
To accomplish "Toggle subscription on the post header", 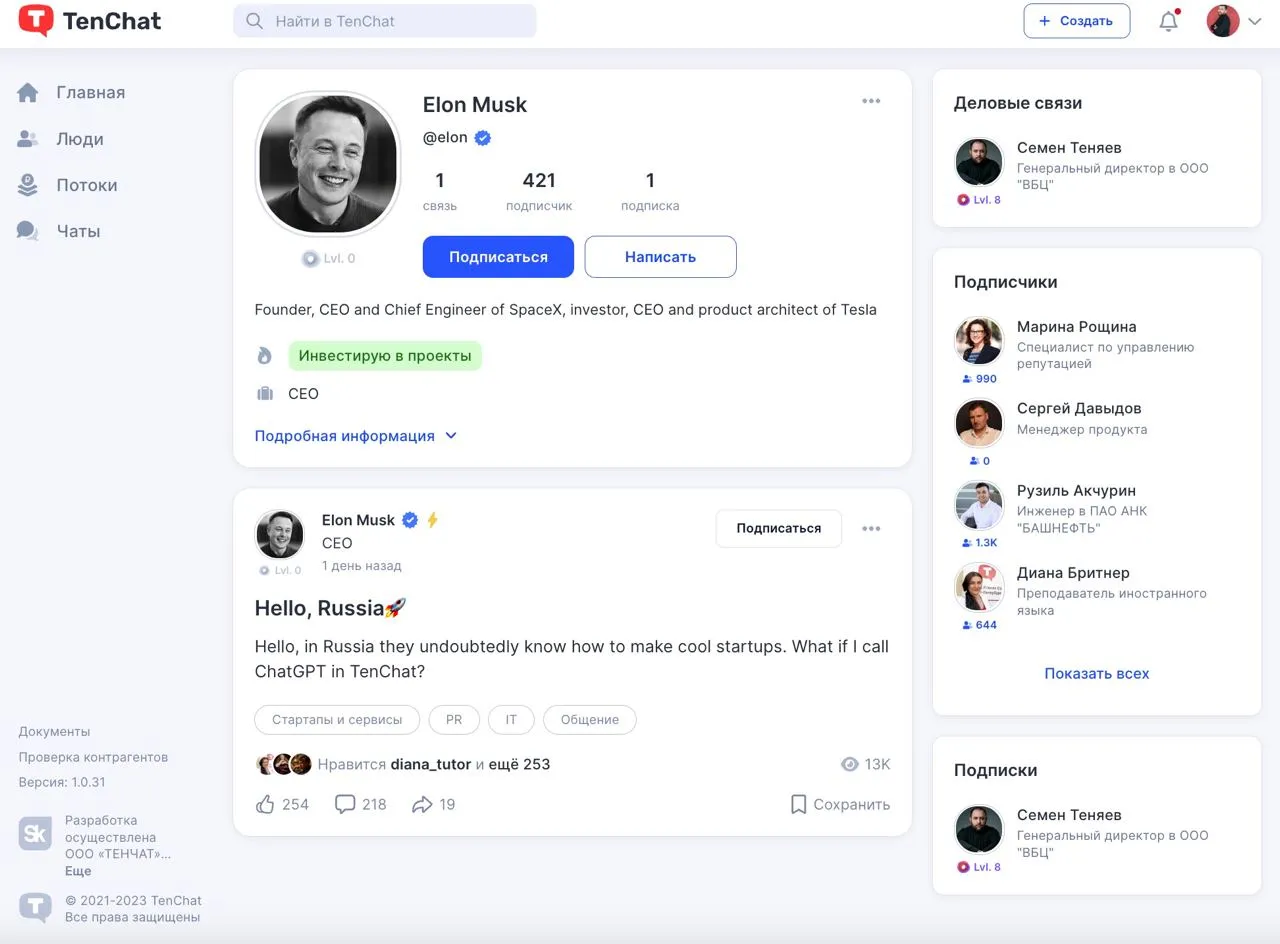I will (x=779, y=528).
